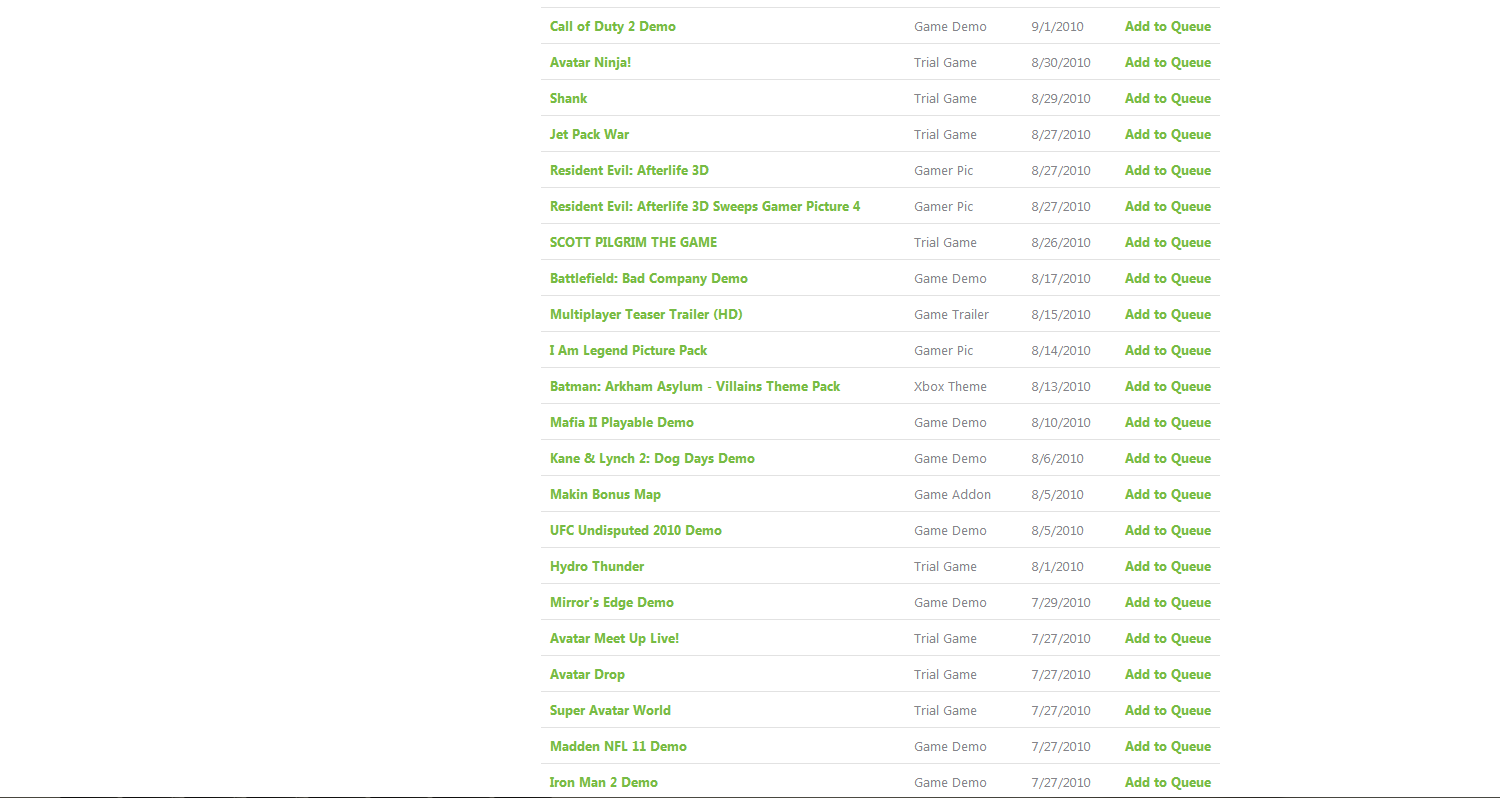The height and width of the screenshot is (798, 1500).
Task: Add Mirror's Edge Demo to queue
Action: tap(1167, 603)
